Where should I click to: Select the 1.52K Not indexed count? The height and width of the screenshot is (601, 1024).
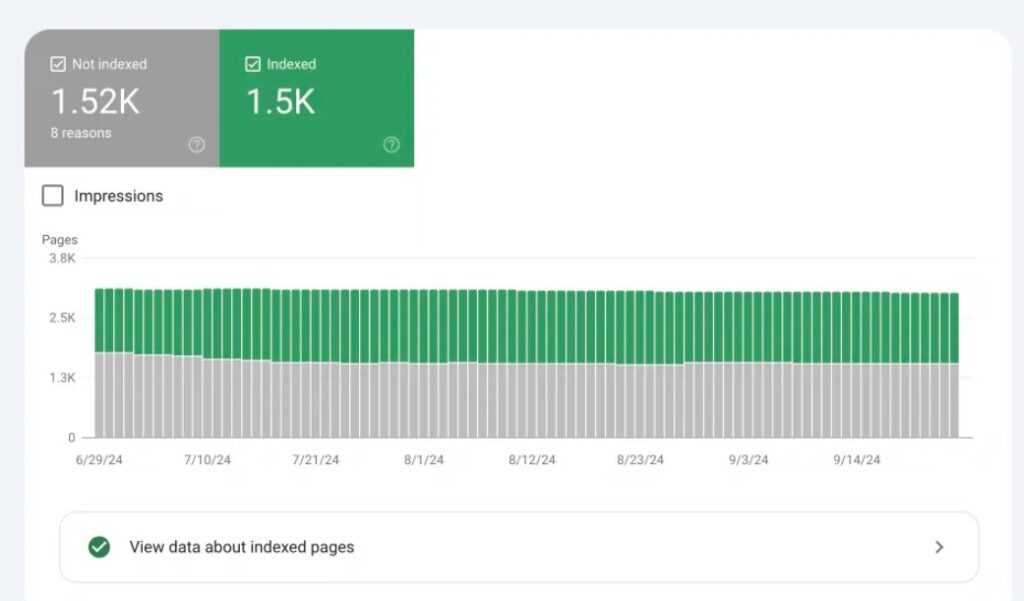tap(97, 101)
